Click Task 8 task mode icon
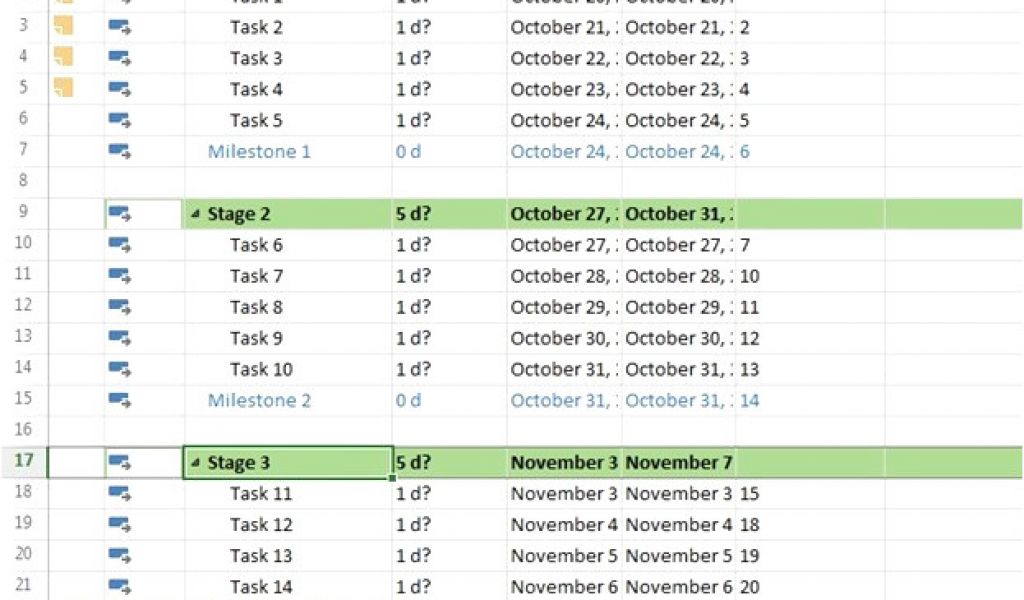1024x600 pixels. (120, 307)
